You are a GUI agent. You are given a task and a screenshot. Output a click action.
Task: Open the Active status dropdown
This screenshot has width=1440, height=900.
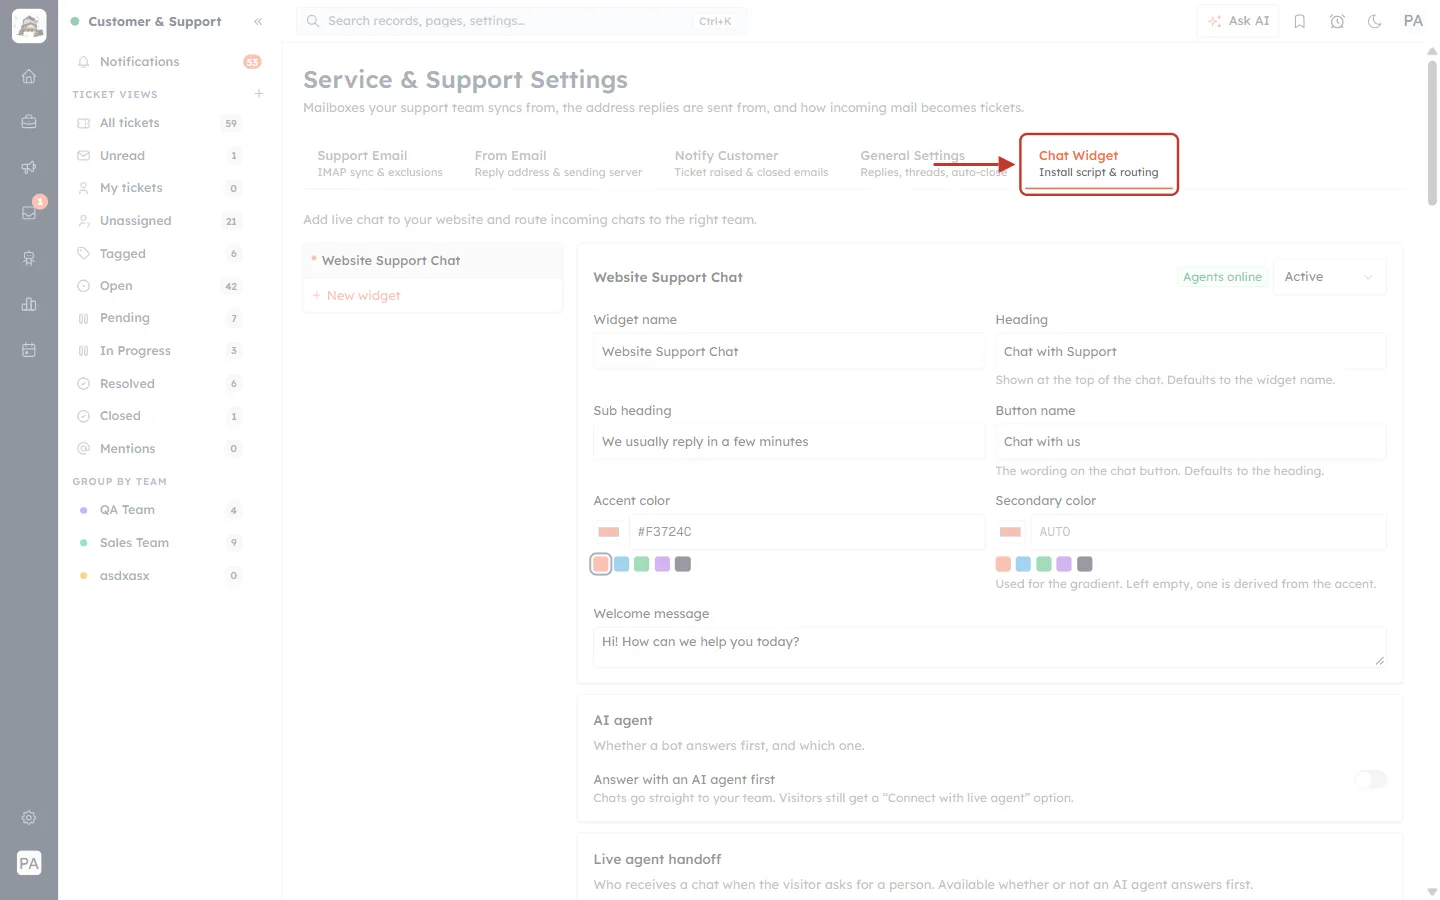pos(1329,277)
